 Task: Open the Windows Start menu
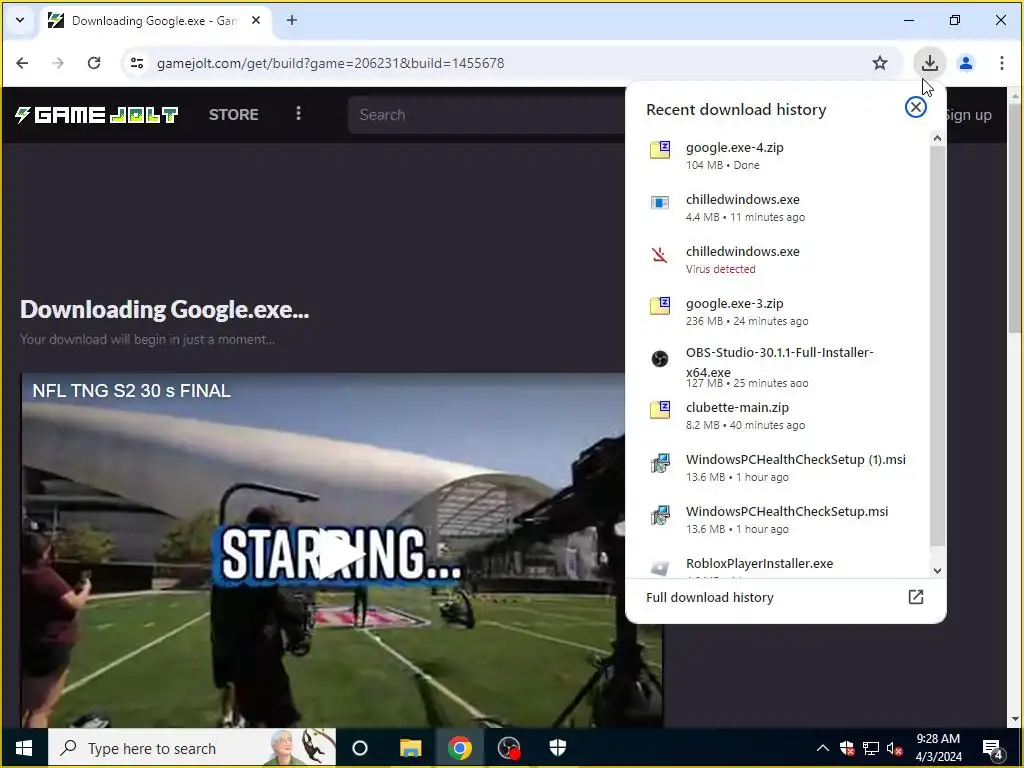click(x=24, y=748)
